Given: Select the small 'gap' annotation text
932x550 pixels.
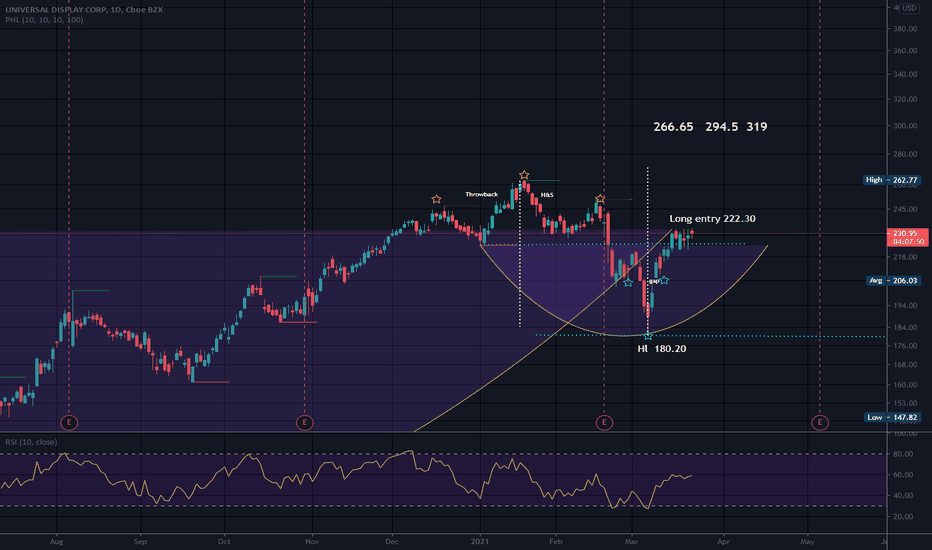Looking at the screenshot, I should 654,281.
